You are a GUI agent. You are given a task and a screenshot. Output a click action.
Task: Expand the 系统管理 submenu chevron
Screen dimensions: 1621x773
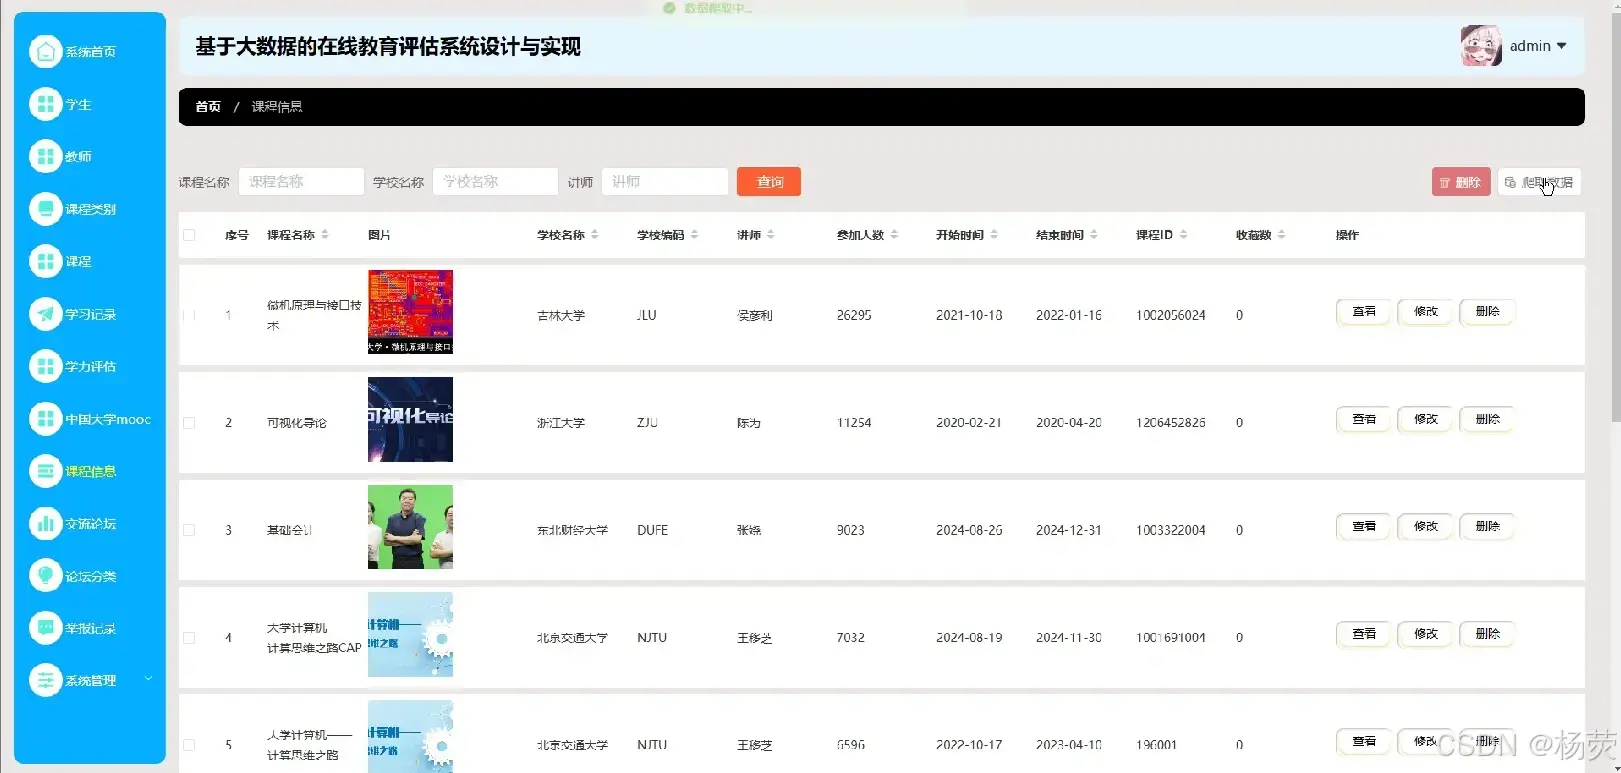[148, 679]
